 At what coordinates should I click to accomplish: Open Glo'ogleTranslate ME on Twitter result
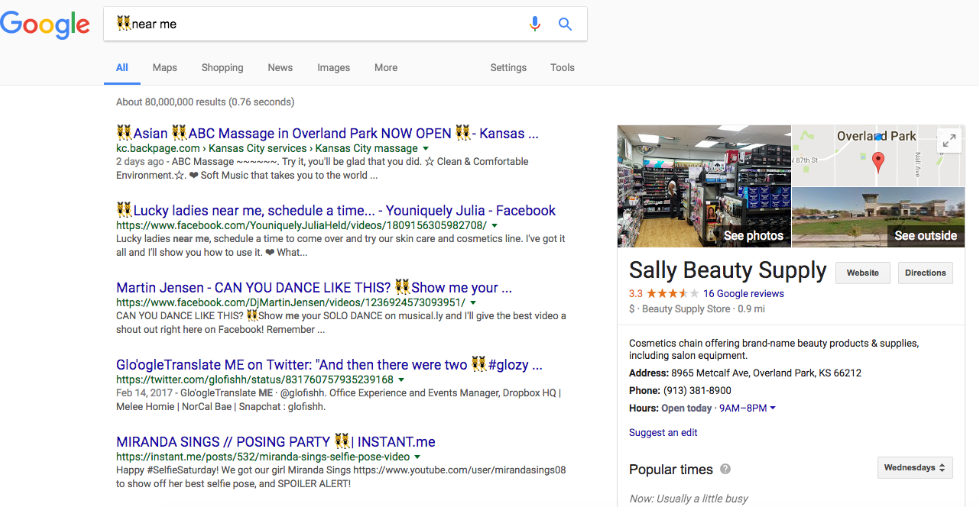point(329,365)
